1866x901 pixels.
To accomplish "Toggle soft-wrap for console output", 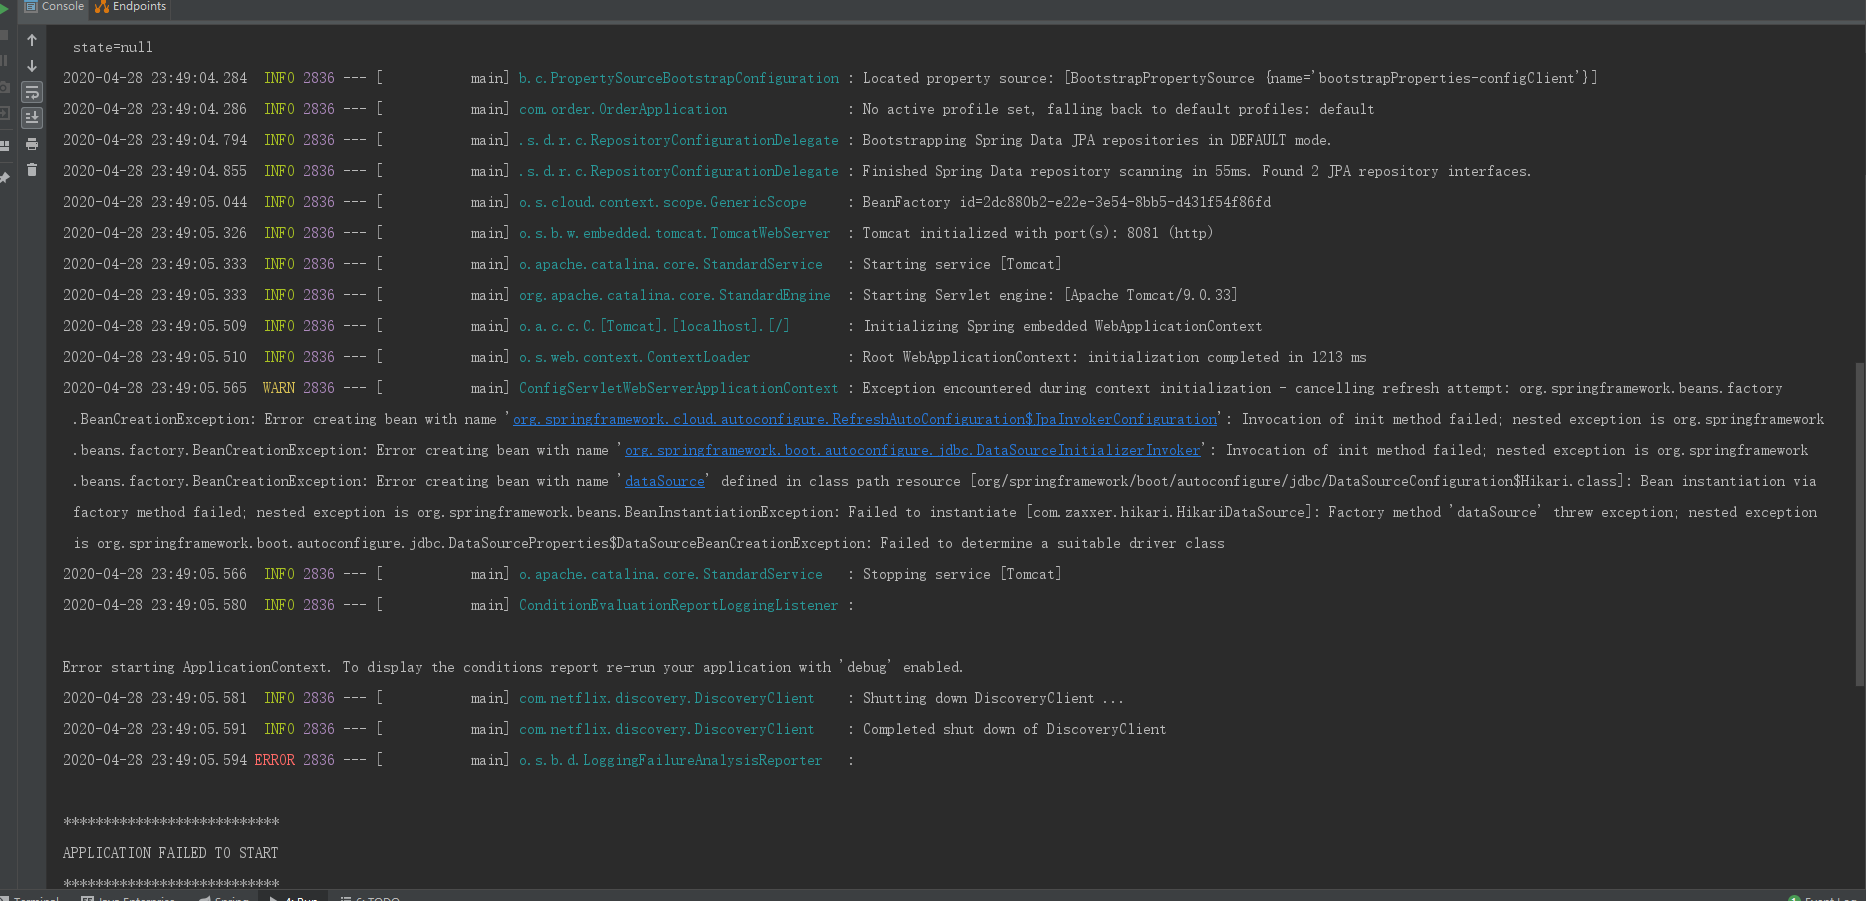I will click(x=32, y=92).
